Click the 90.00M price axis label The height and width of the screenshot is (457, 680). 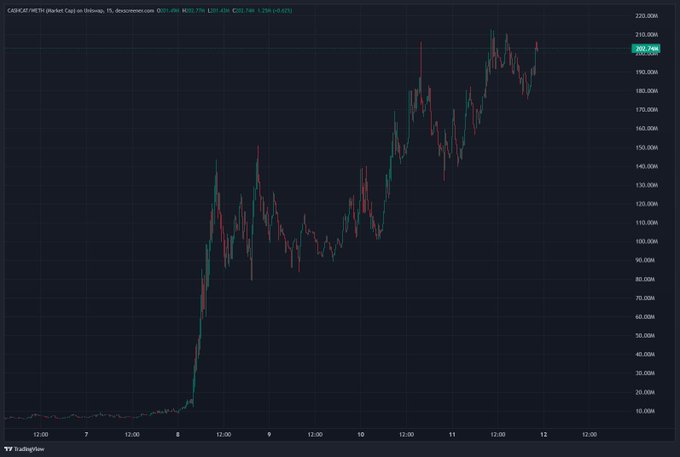click(x=645, y=260)
